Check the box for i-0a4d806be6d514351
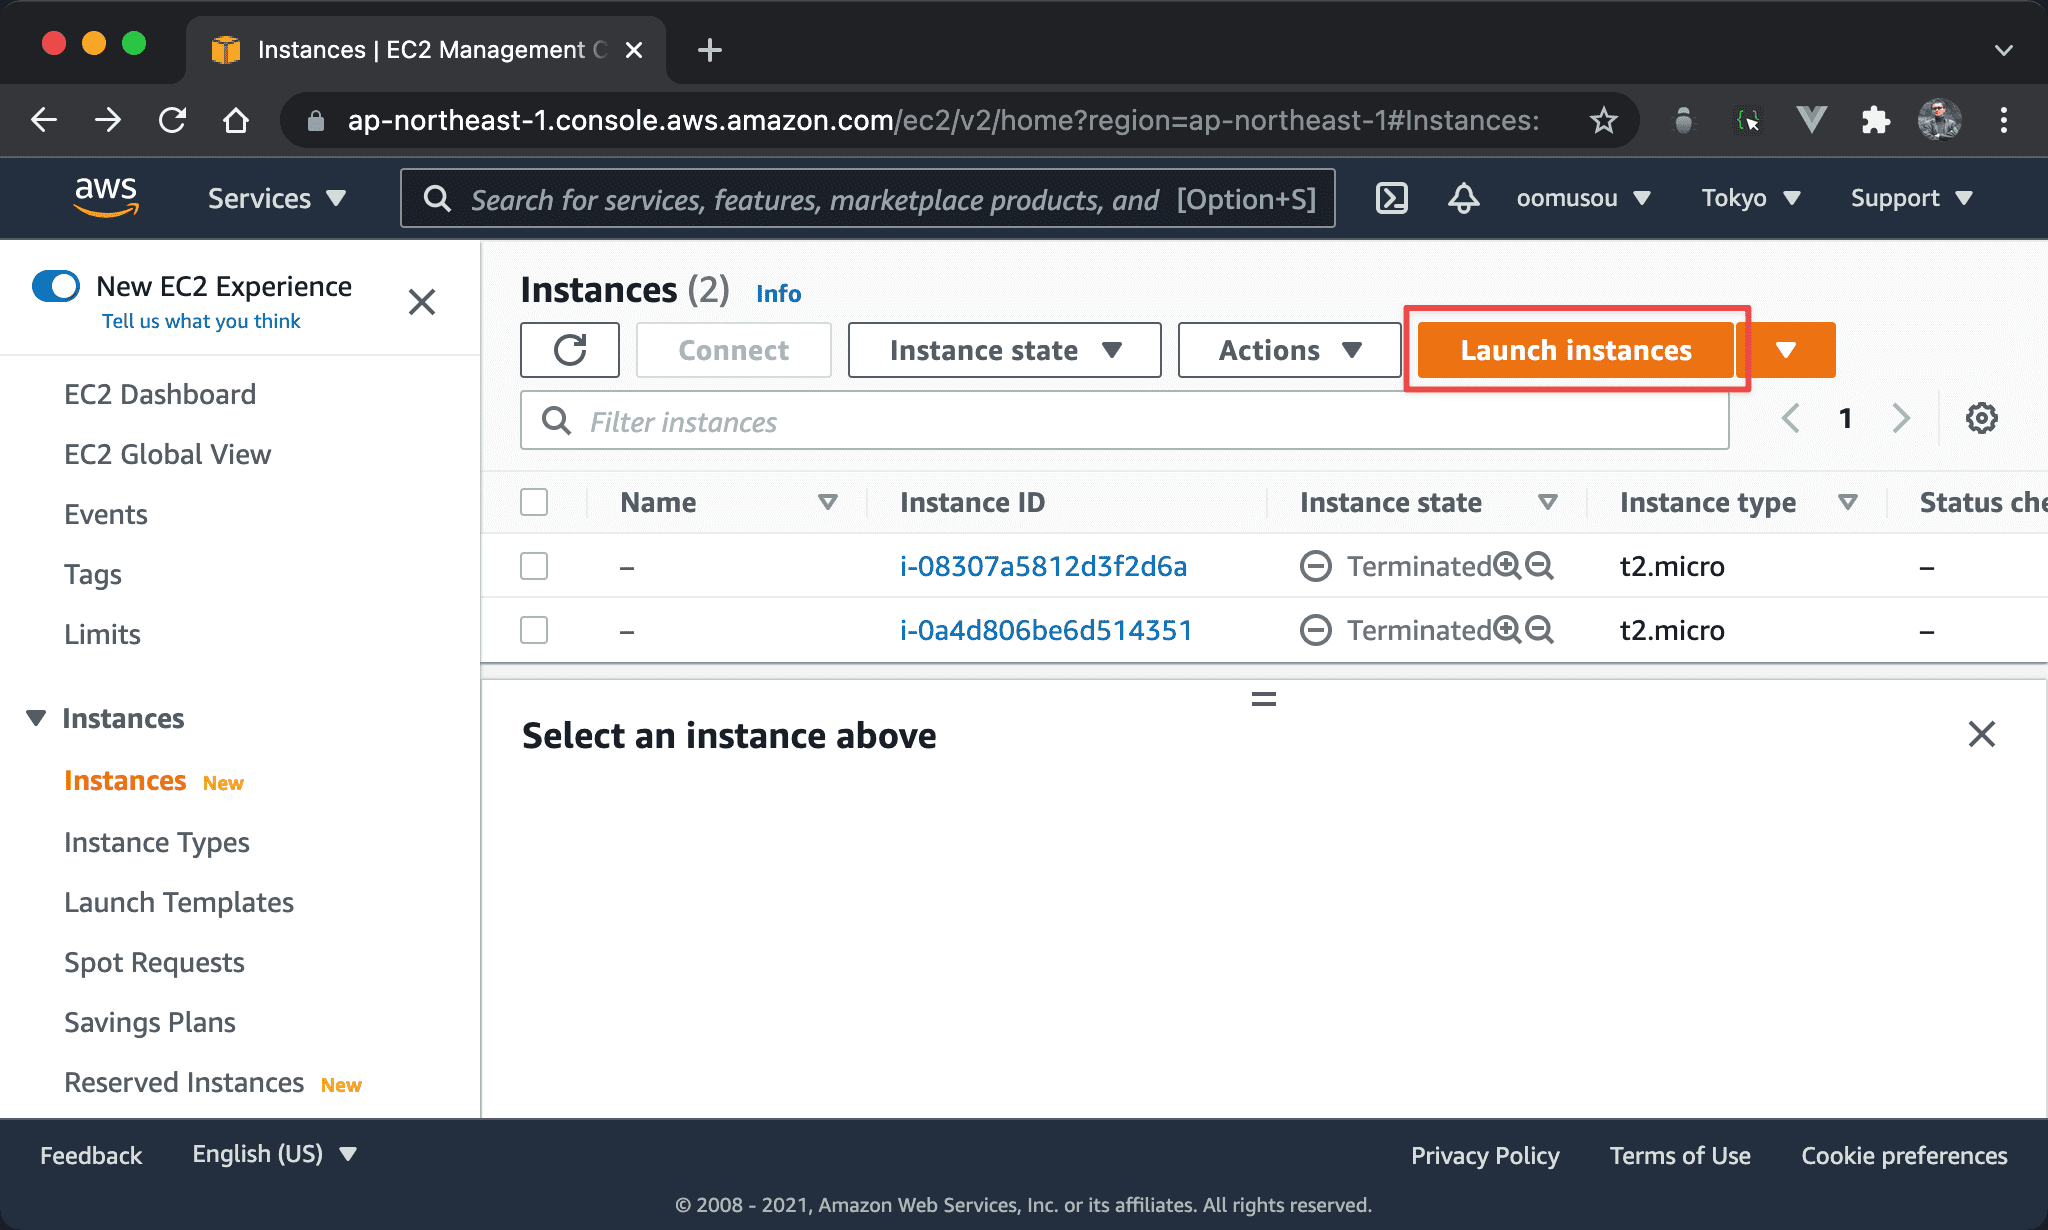 tap(534, 630)
